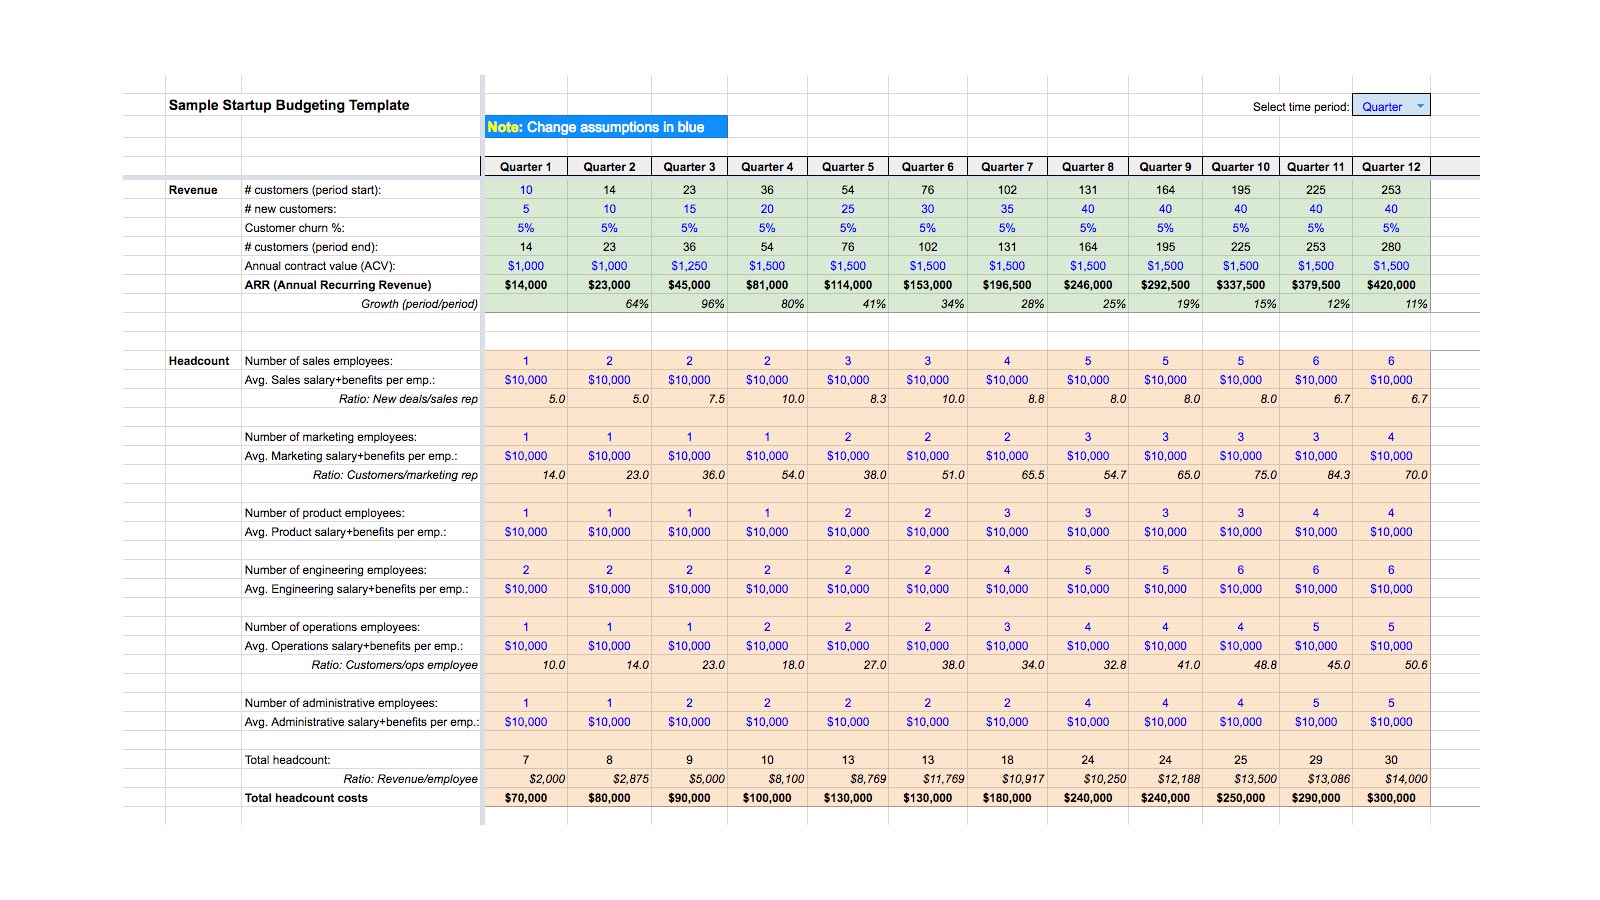Select 'Number of operations employees:' label
Screen dimensions: 1600x900
click(333, 627)
